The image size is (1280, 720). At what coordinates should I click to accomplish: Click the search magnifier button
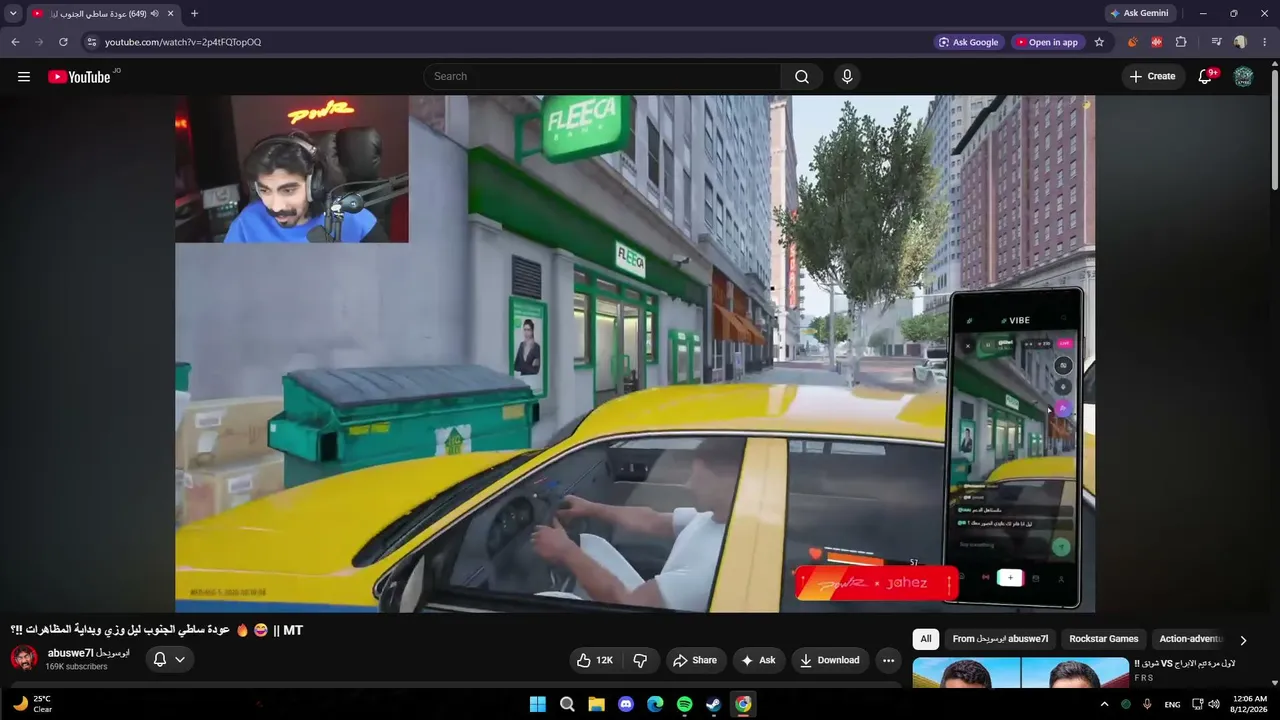tap(802, 77)
